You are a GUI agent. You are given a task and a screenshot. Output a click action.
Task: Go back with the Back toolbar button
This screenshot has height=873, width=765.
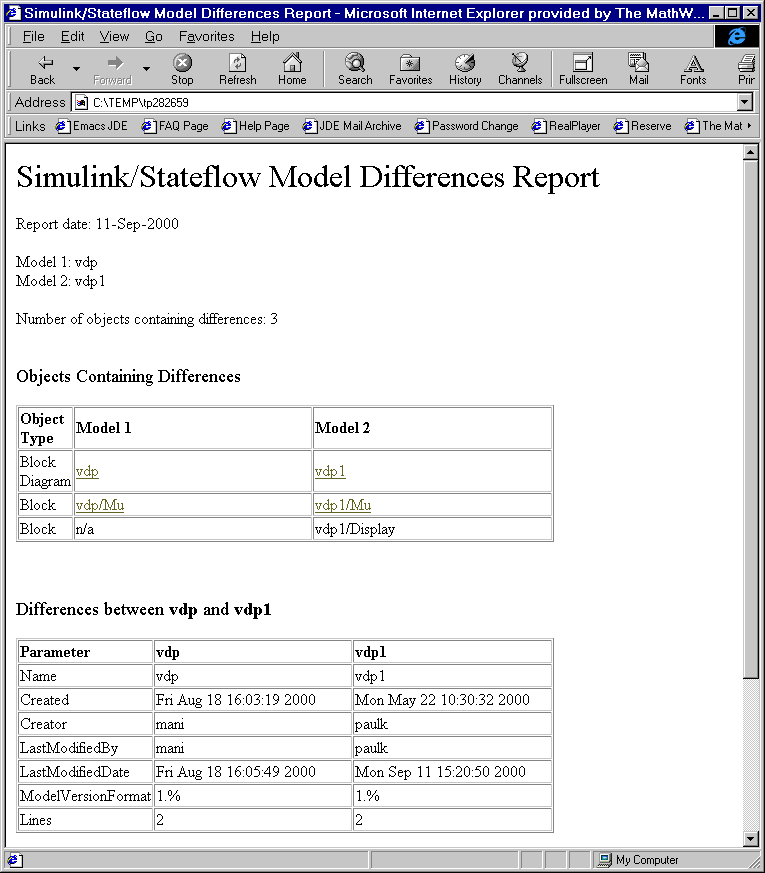coord(43,70)
